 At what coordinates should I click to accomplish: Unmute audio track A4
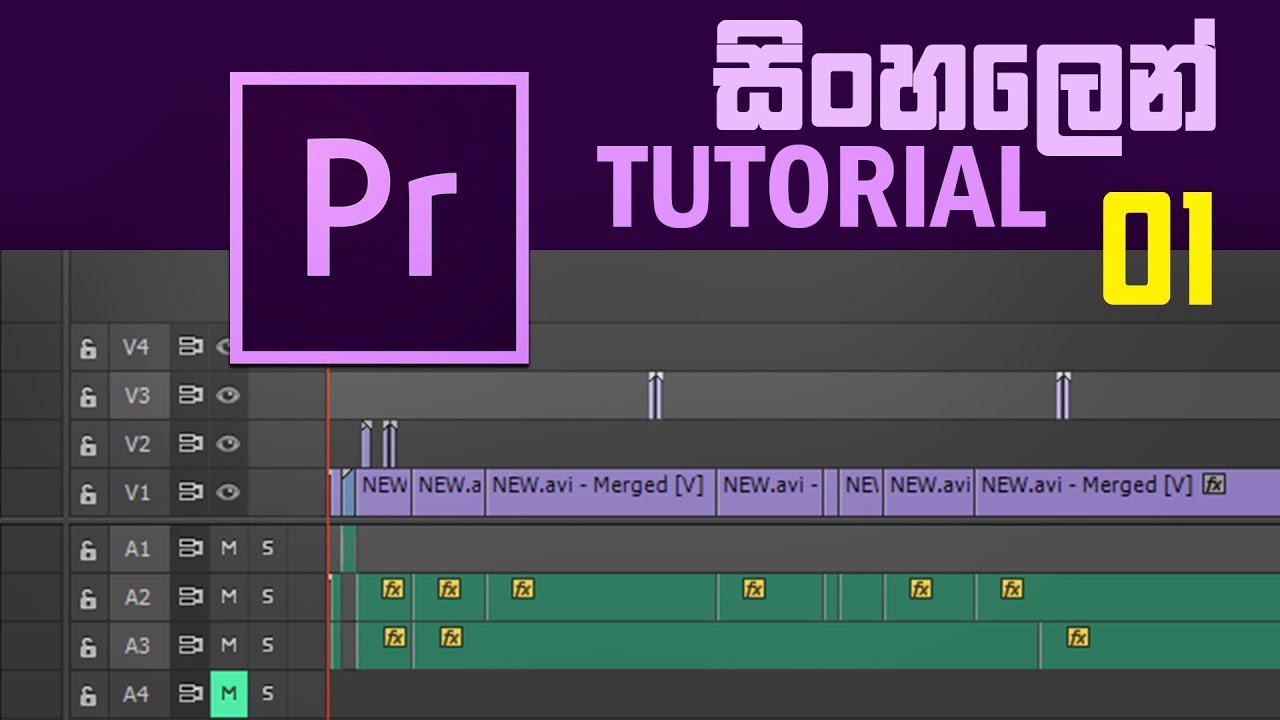(229, 693)
